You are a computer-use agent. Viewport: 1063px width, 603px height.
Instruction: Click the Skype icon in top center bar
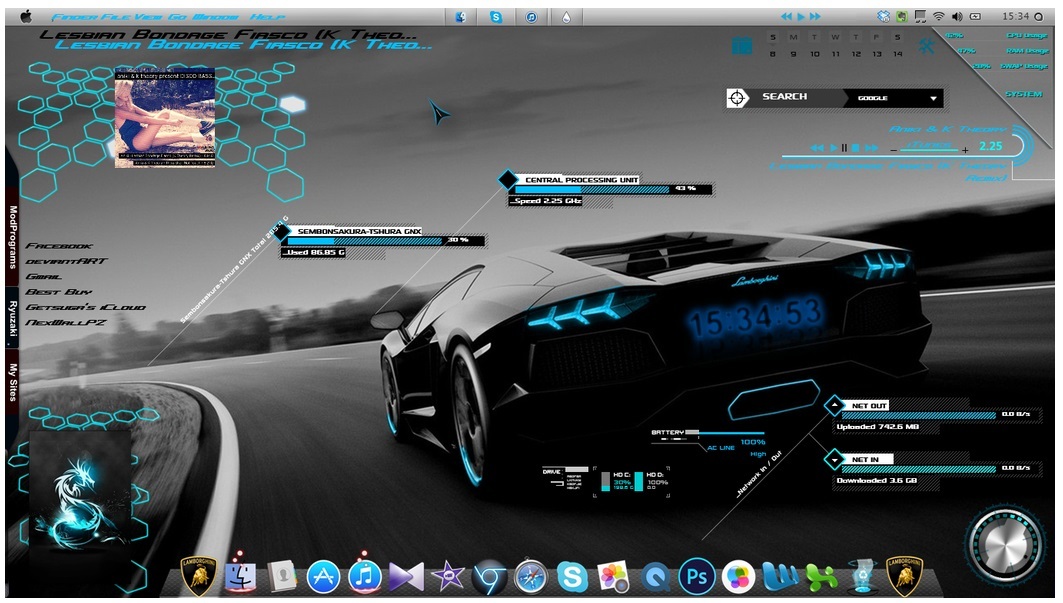[x=496, y=17]
